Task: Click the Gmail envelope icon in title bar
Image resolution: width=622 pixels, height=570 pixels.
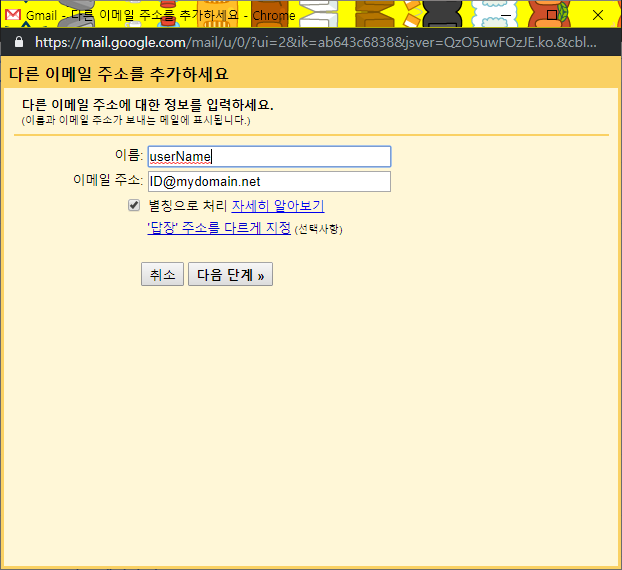Action: 13,15
